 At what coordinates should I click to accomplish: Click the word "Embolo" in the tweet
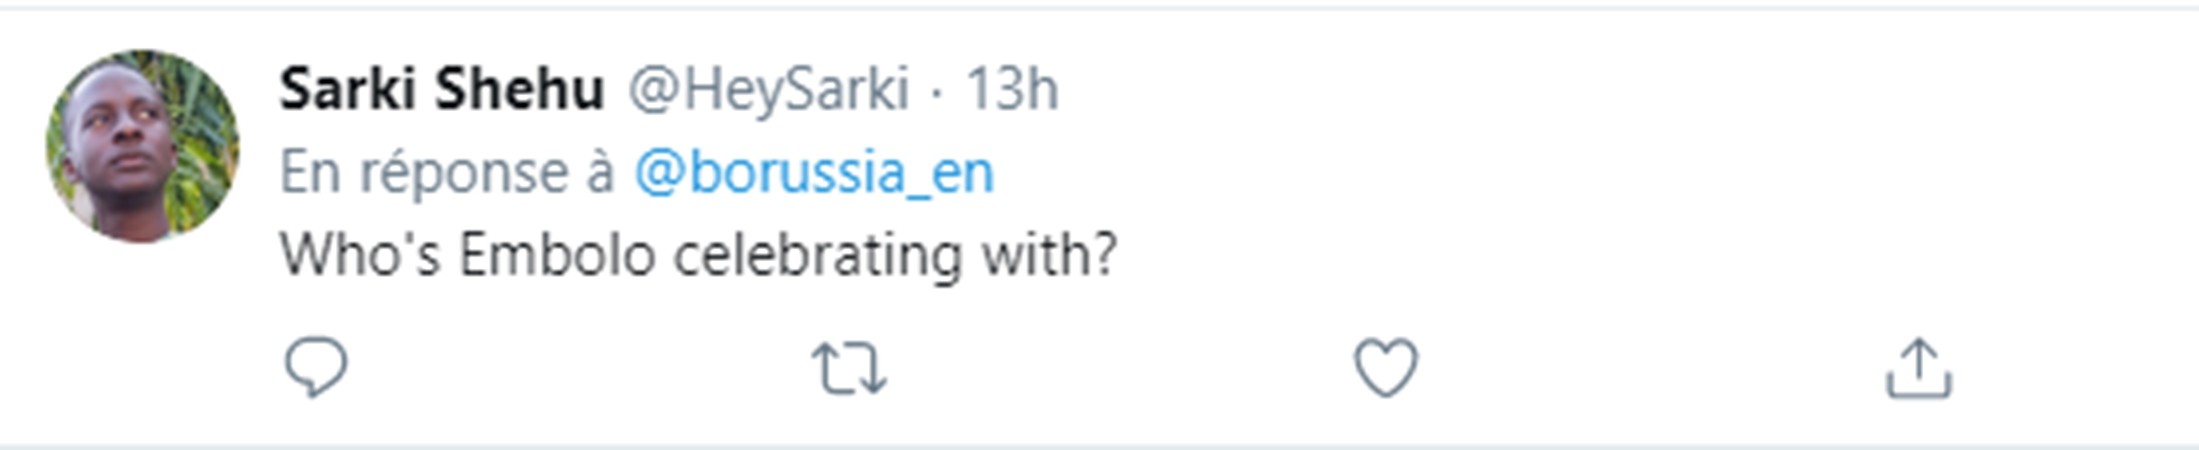(557, 255)
